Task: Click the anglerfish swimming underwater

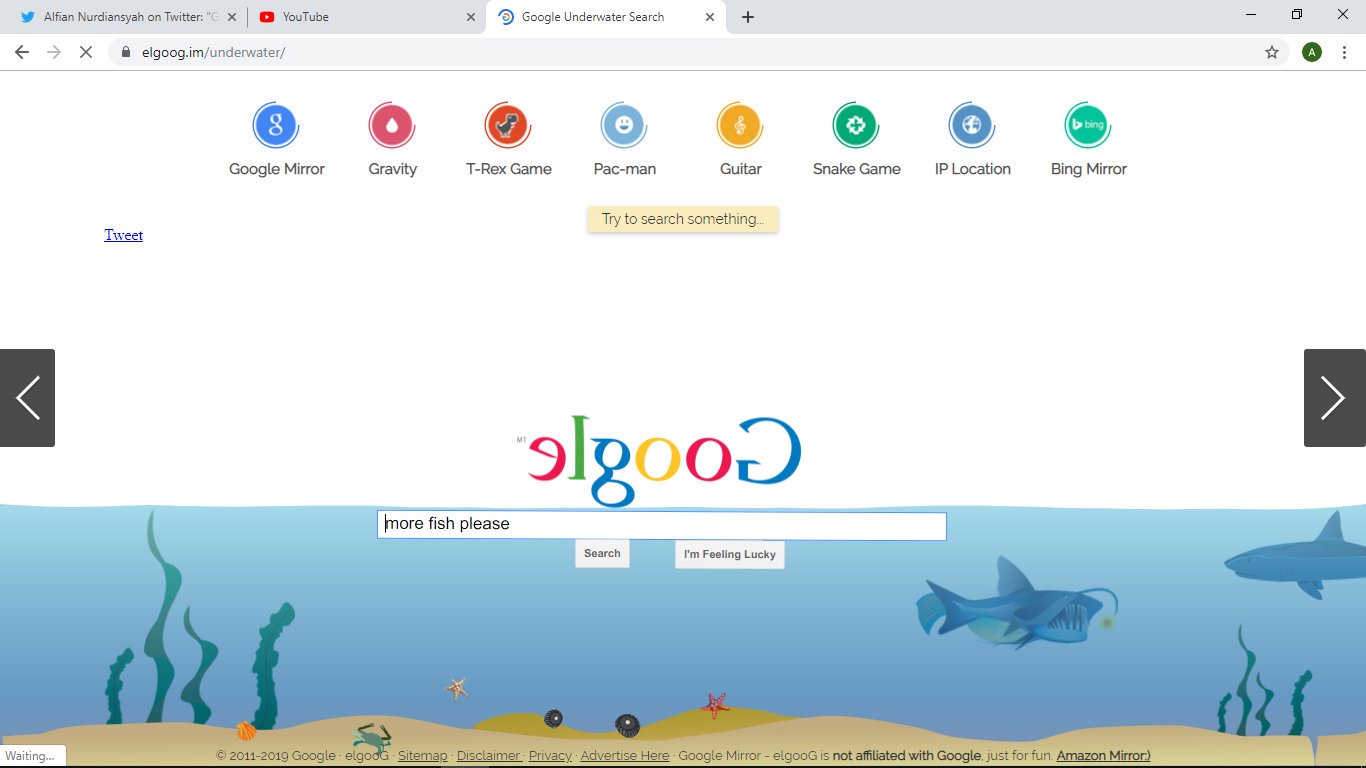Action: 1015,603
